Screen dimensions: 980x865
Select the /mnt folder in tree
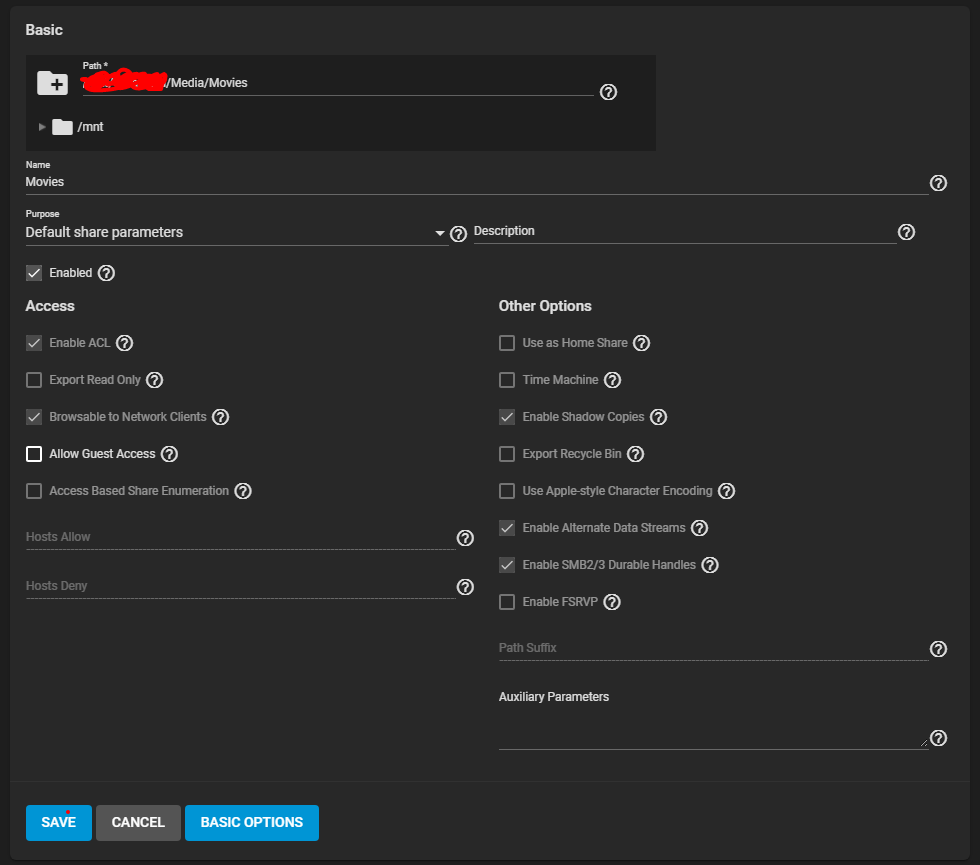(89, 127)
